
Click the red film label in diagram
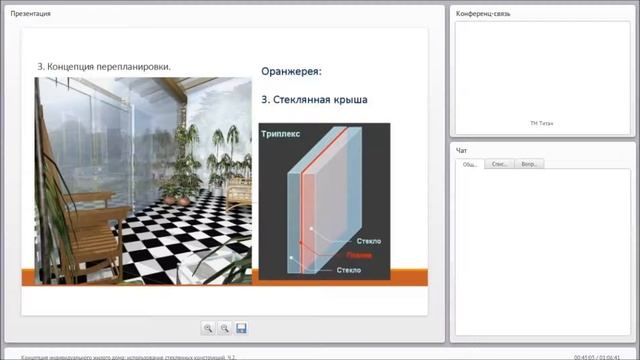(x=359, y=256)
